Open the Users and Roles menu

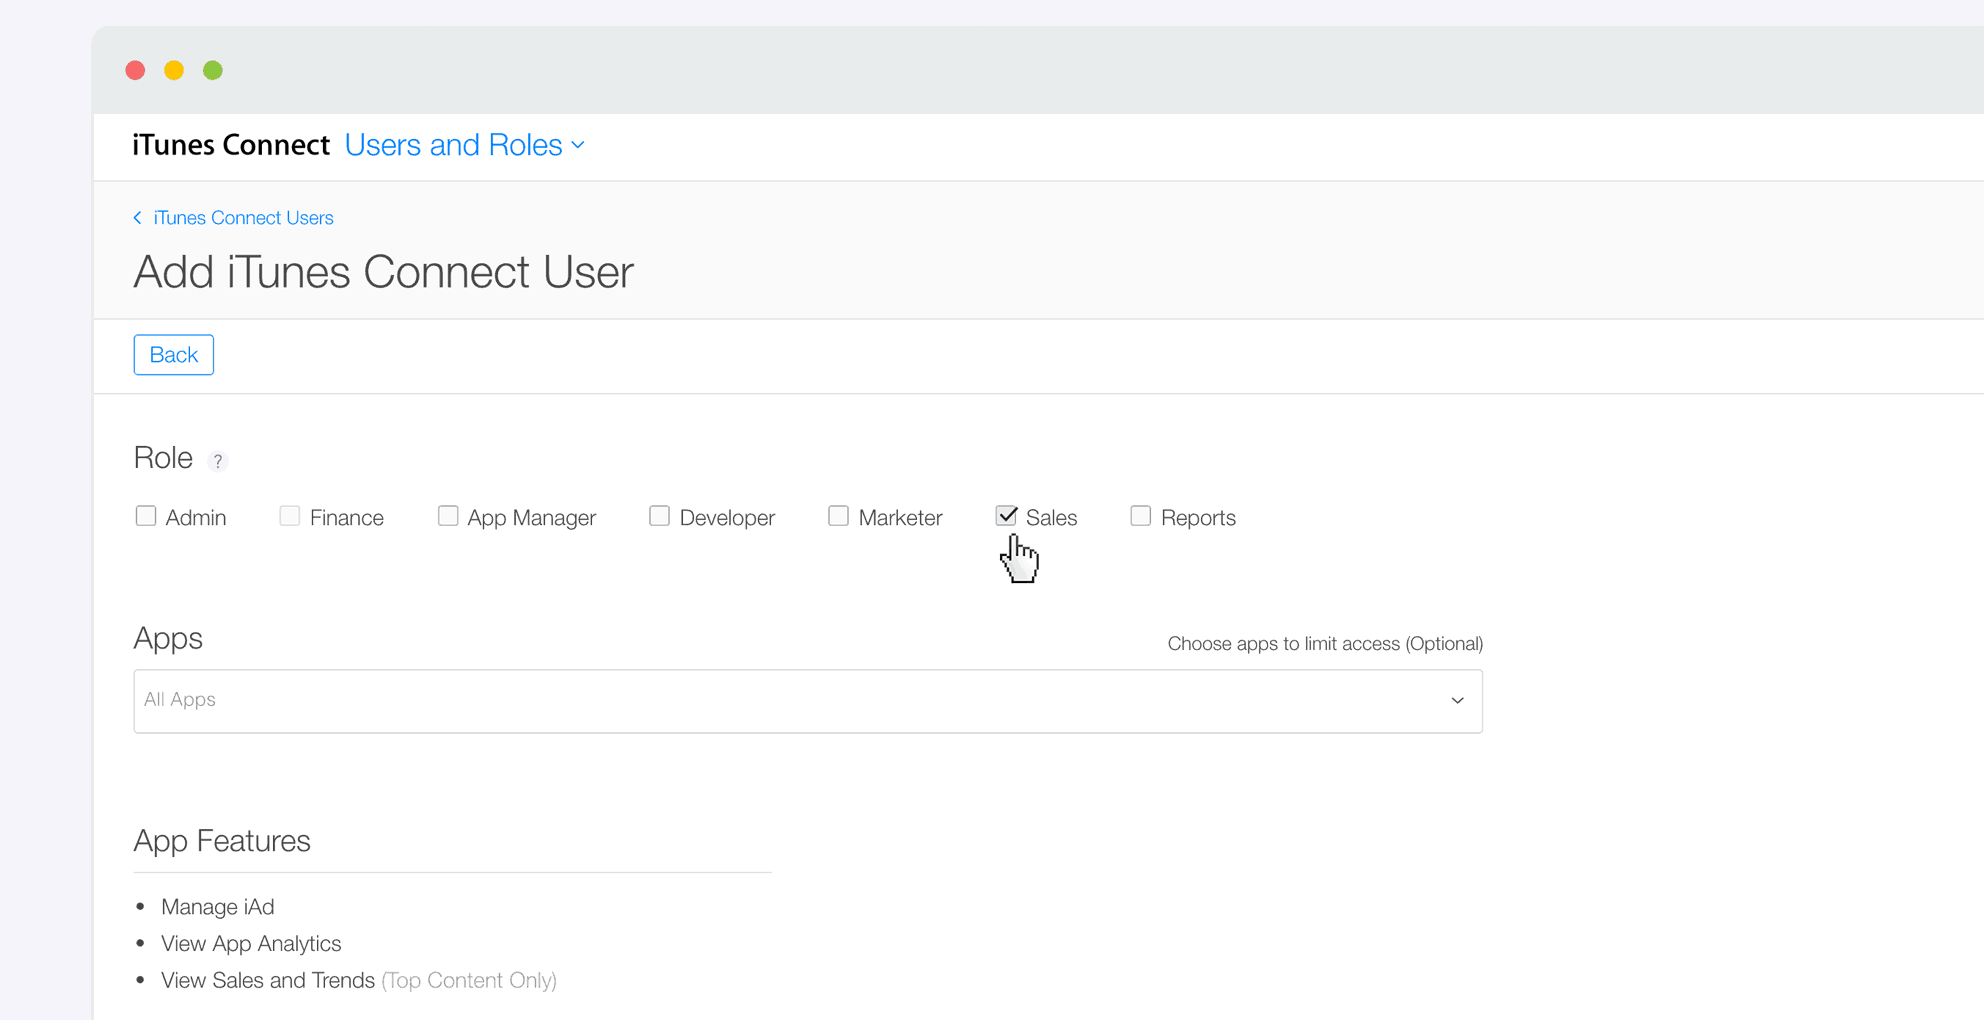(x=453, y=146)
